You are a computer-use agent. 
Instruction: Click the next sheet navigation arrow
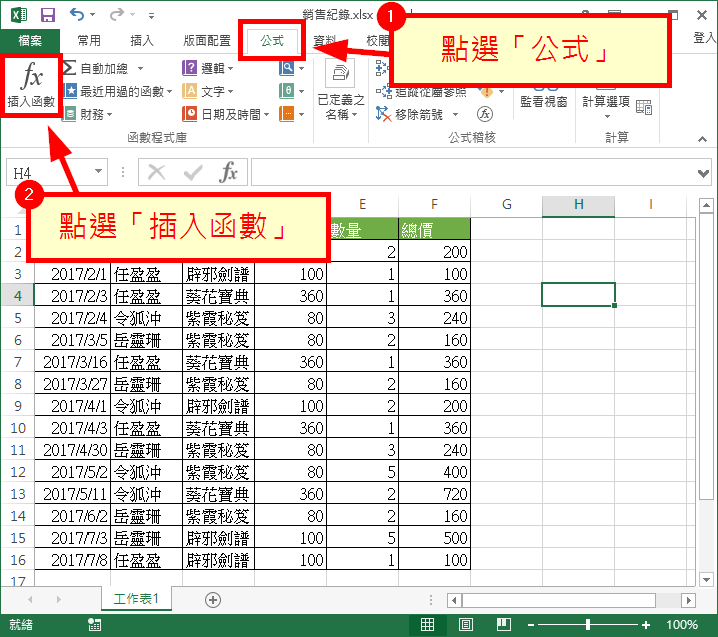point(58,599)
